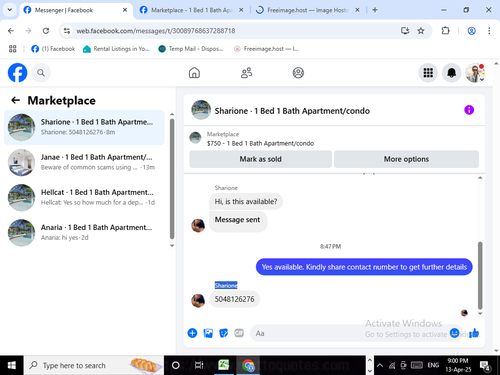Screen dimensions: 500x375
Task: Show hidden system tray icons
Action: point(380,365)
